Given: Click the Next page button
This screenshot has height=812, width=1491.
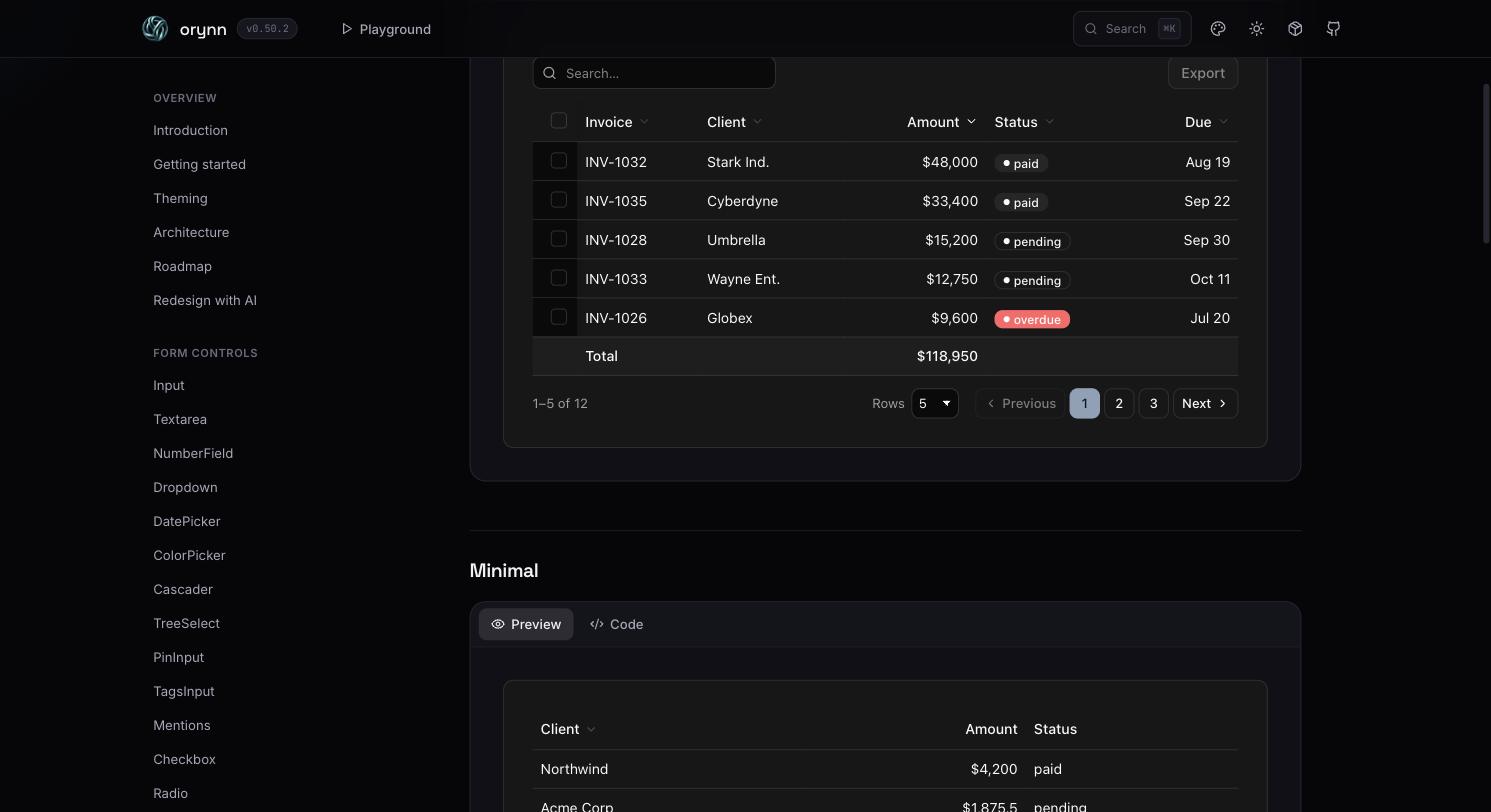Looking at the screenshot, I should tap(1205, 403).
